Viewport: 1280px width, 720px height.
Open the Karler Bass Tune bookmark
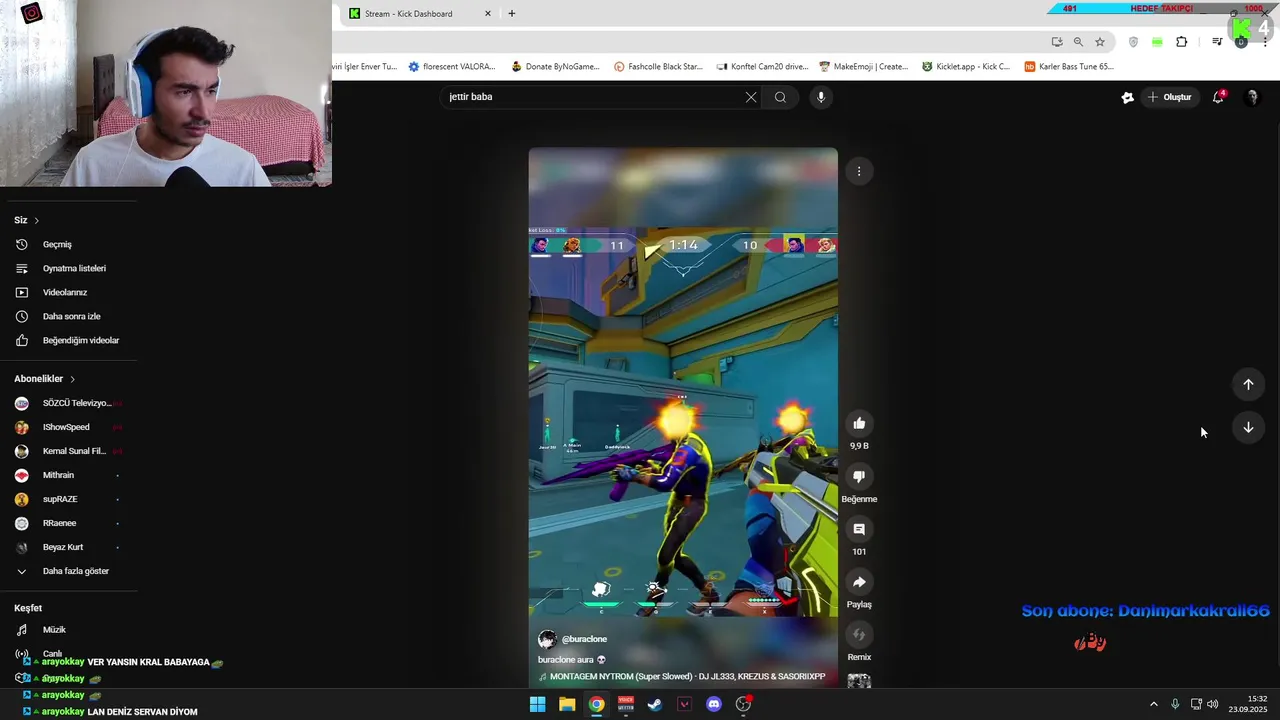click(1068, 66)
